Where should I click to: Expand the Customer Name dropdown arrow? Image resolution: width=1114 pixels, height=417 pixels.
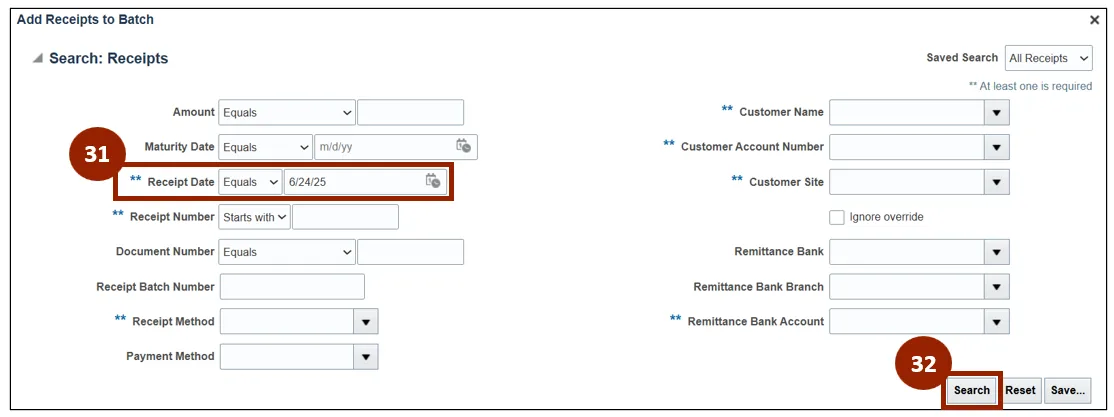coord(996,113)
